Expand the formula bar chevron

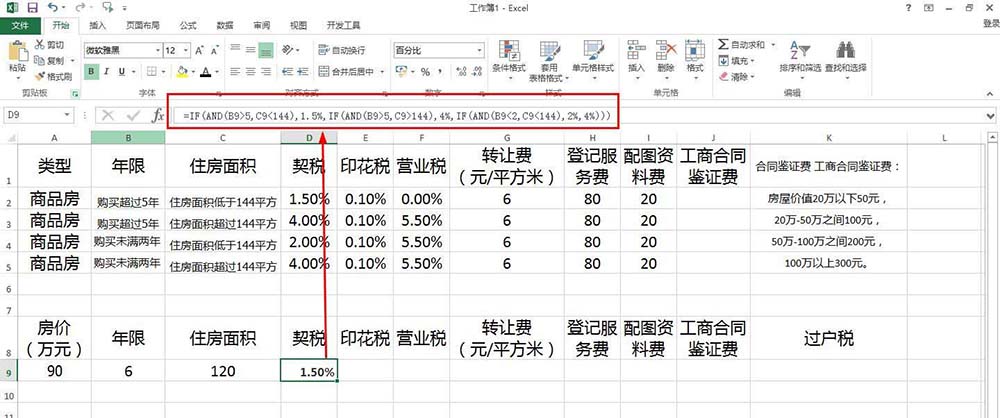click(990, 115)
